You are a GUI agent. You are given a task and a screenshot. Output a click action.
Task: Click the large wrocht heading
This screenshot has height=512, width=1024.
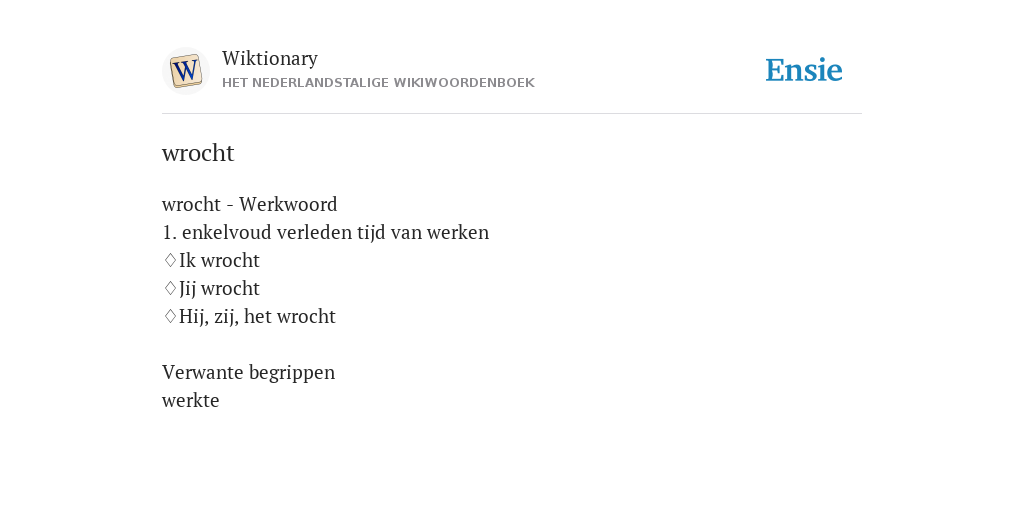[x=198, y=153]
